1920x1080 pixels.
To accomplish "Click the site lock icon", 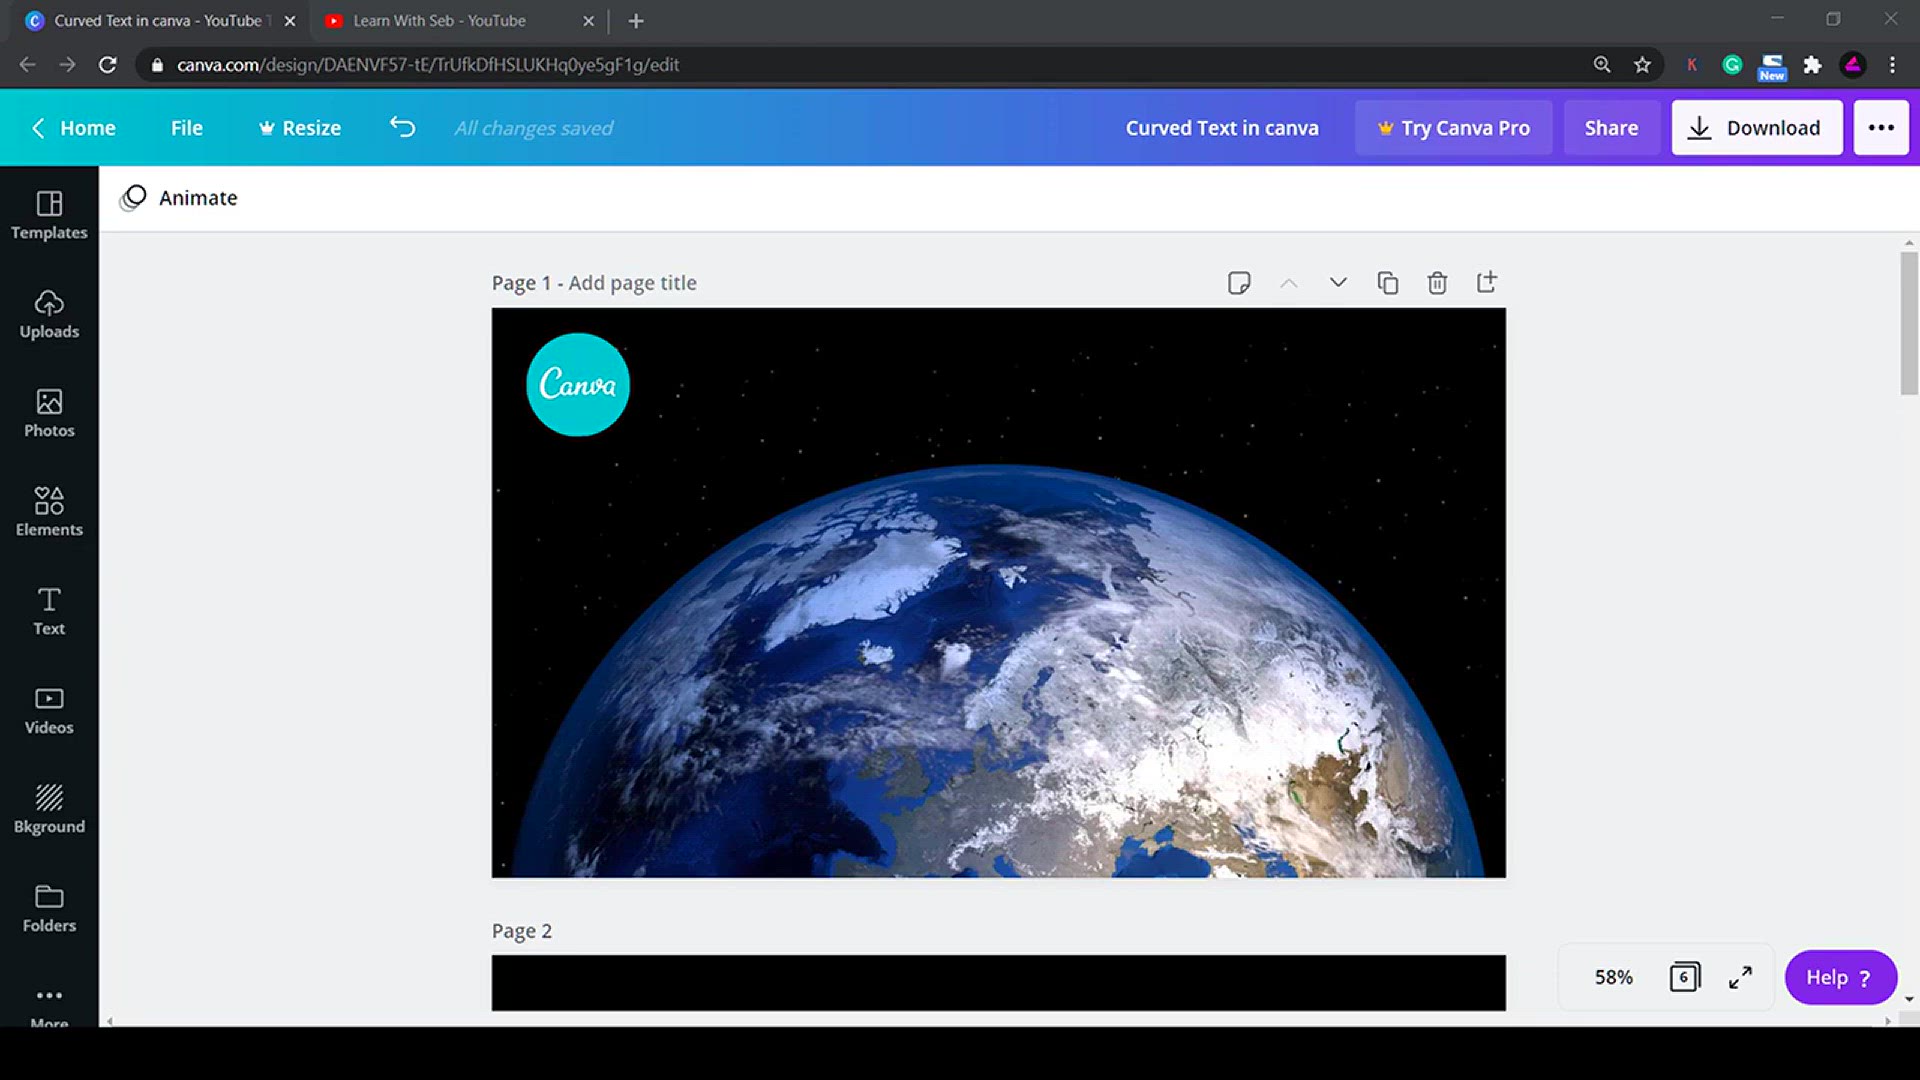I will pos(157,64).
